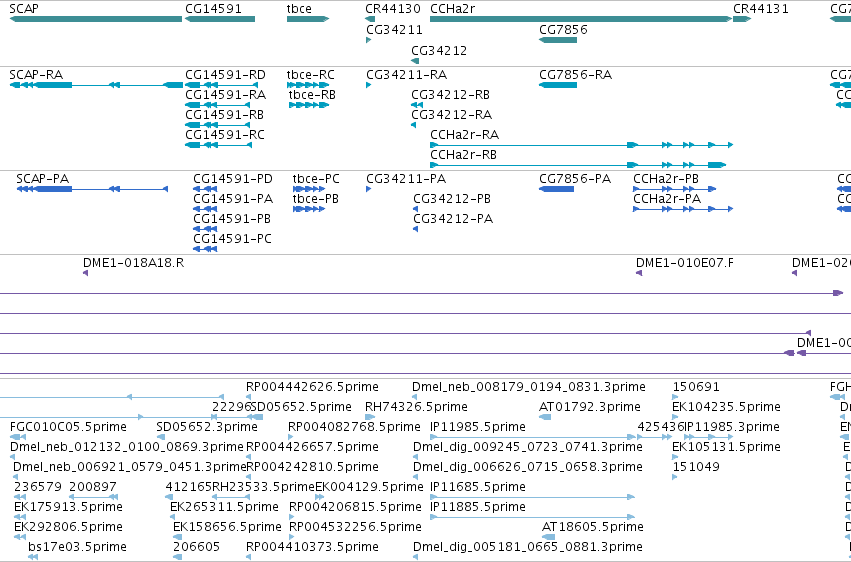
Task: Click the CG34211-PA protein feature
Action: tap(369, 189)
